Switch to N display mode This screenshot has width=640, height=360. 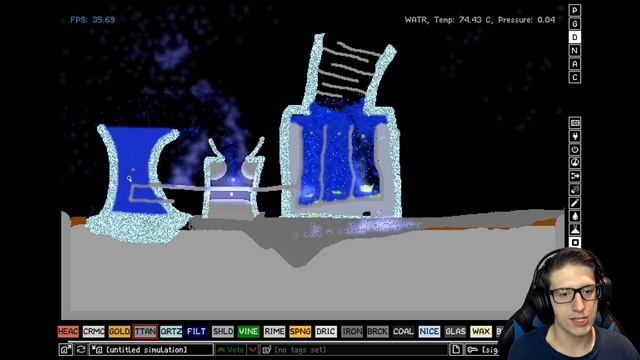coord(575,51)
